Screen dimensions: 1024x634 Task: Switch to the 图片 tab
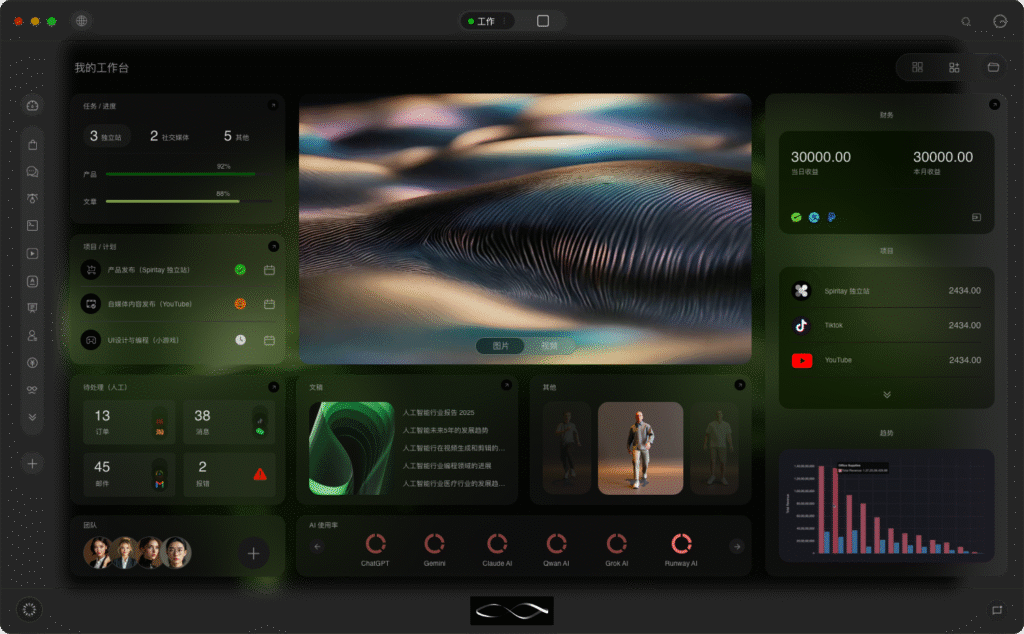[x=500, y=345]
